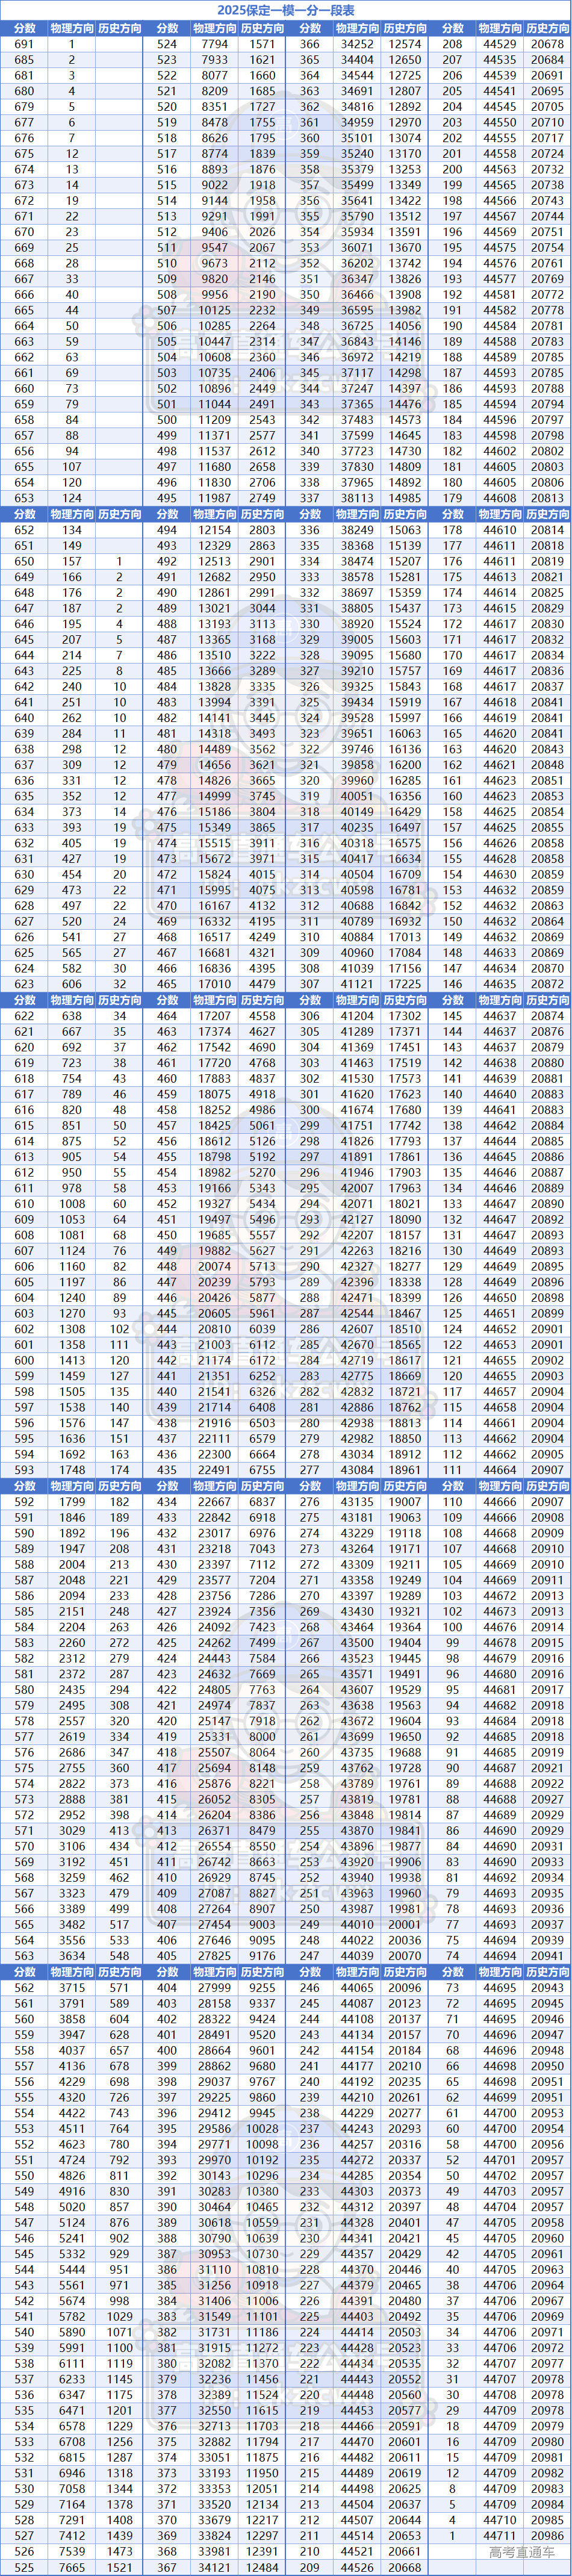Click the title 2025保定一模一分一段表

tap(286, 10)
